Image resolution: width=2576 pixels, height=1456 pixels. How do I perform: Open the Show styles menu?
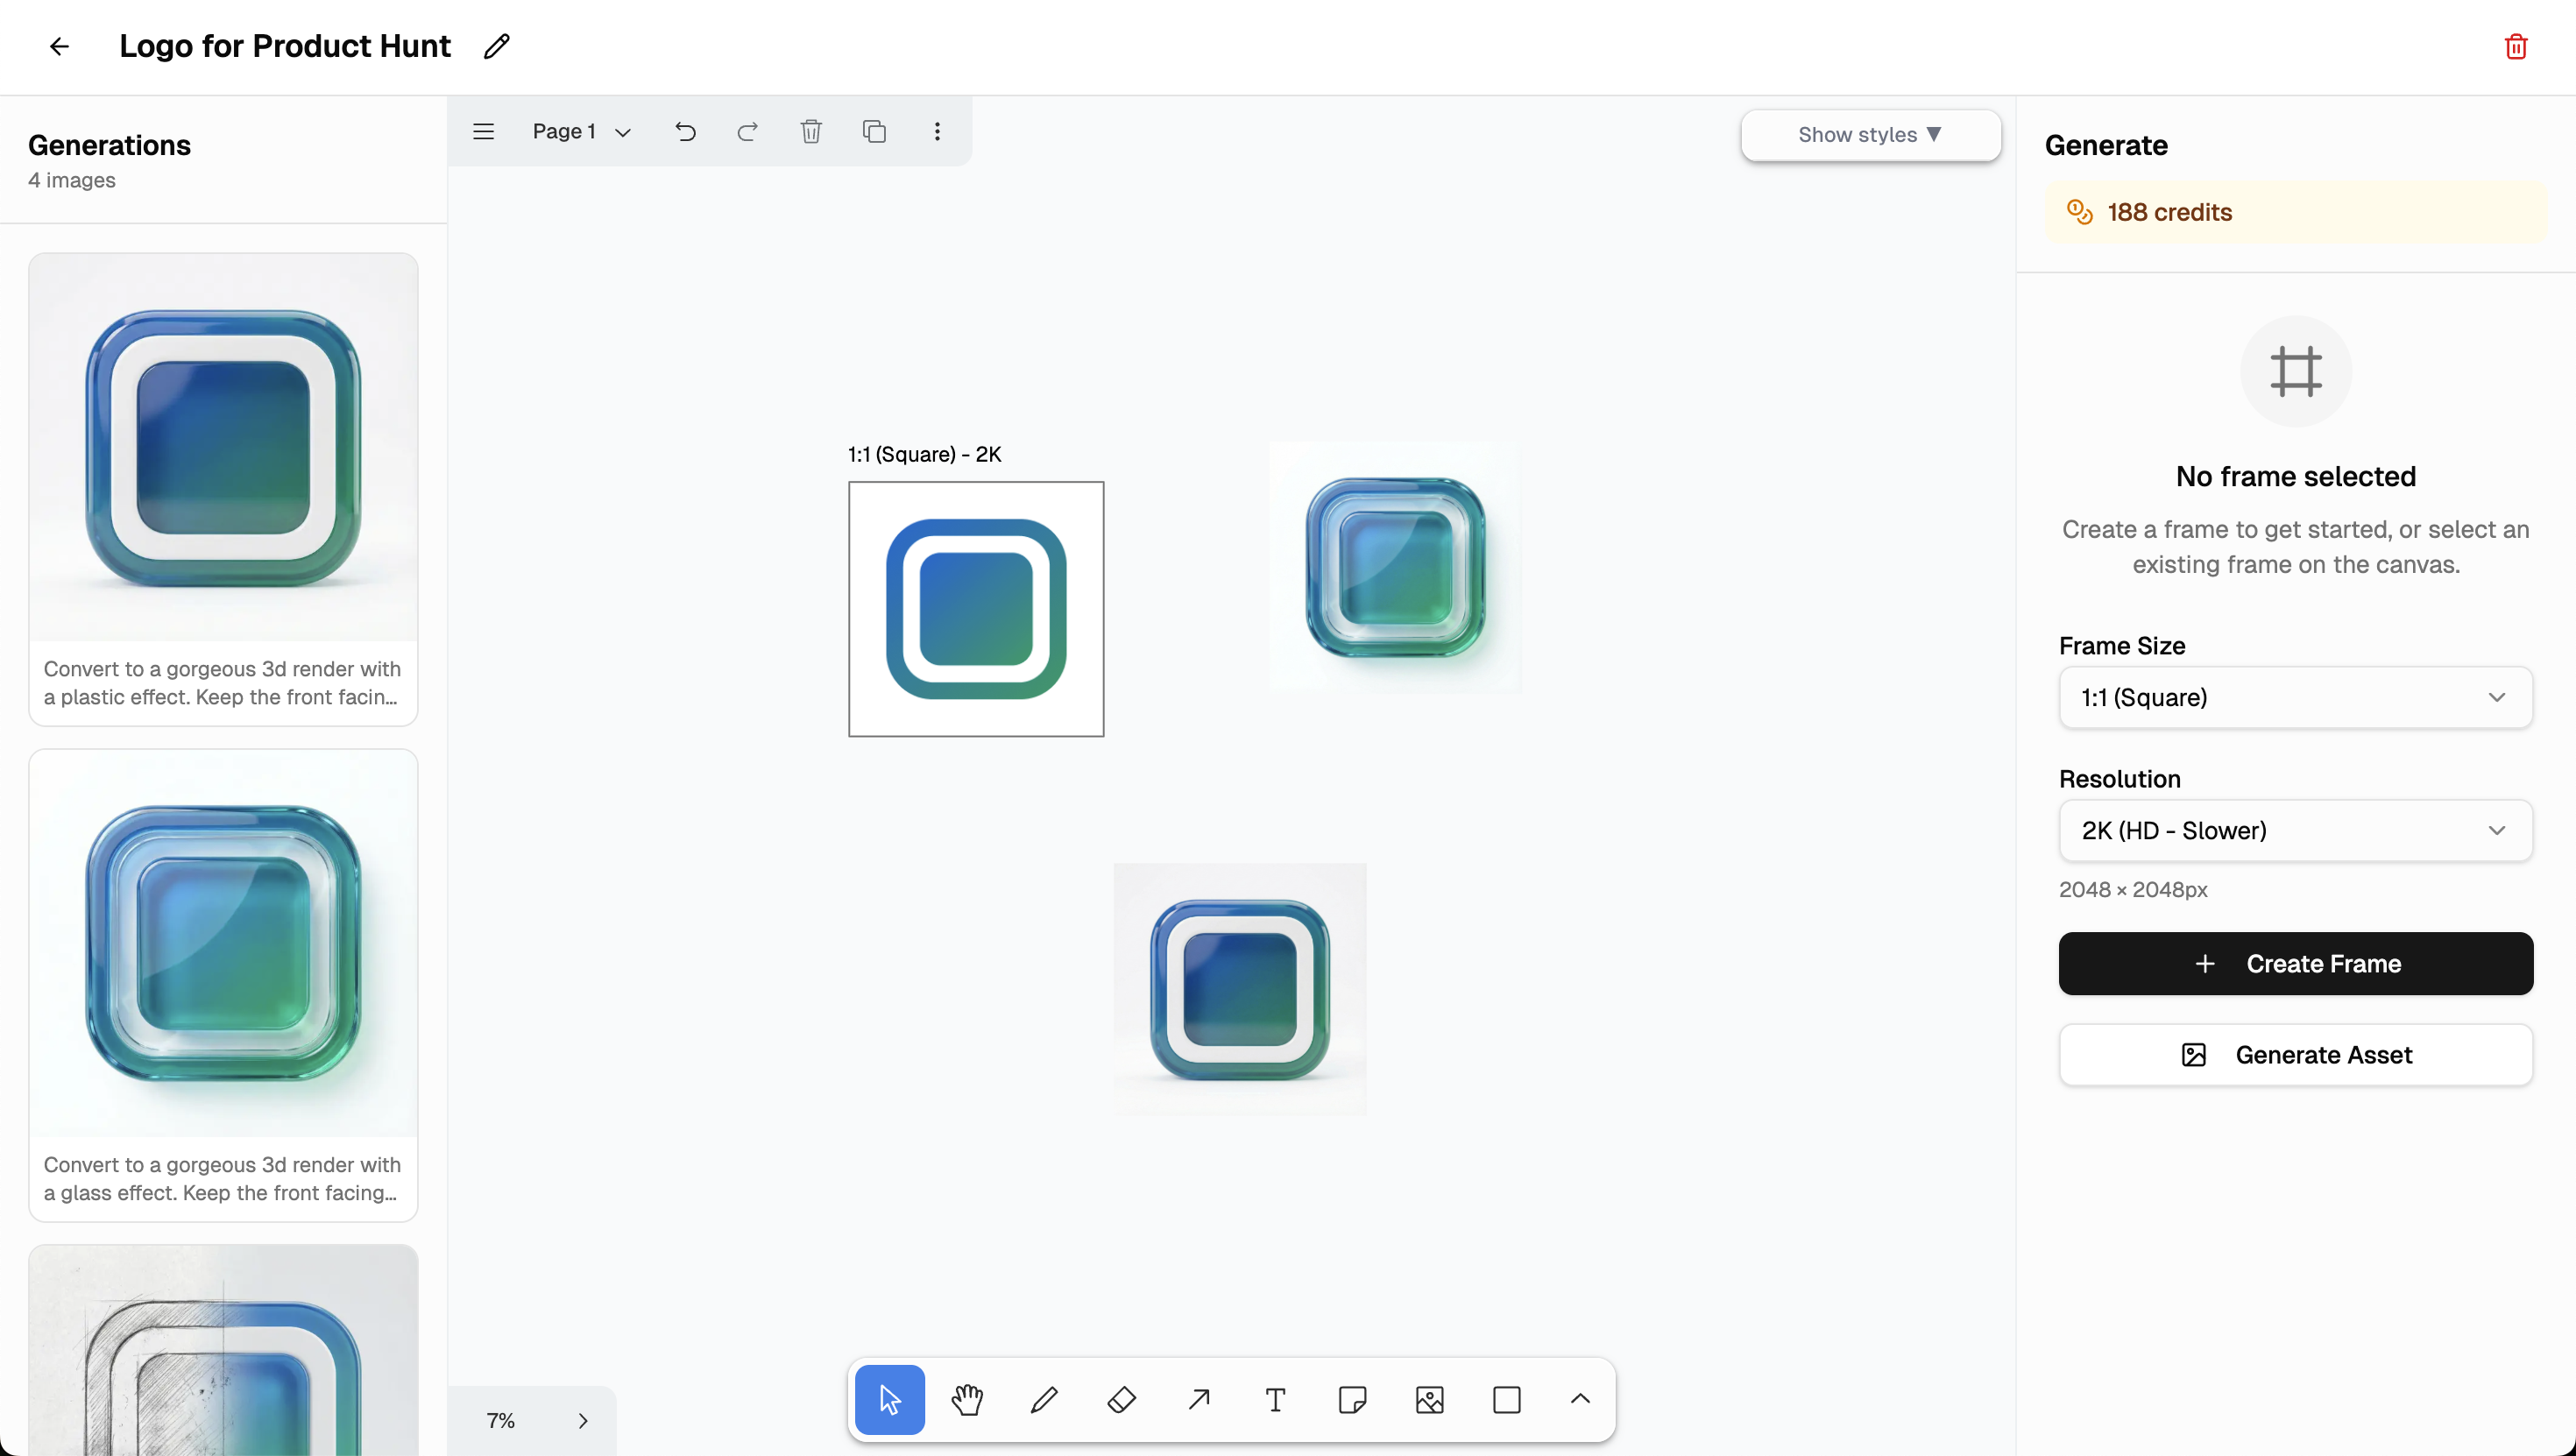click(1870, 135)
